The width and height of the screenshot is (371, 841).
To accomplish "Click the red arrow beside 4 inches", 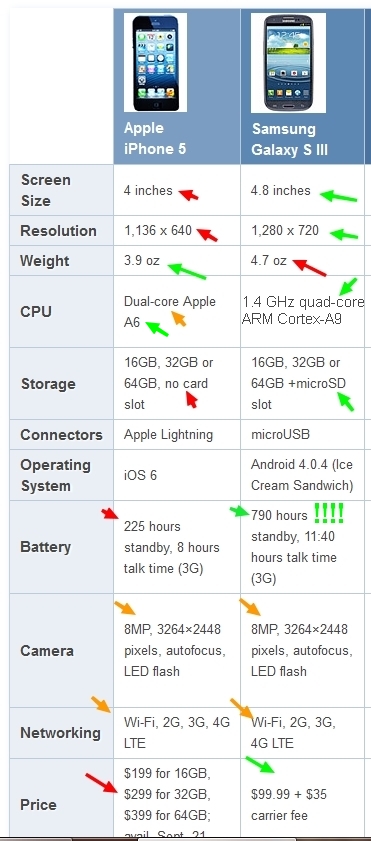I will point(189,194).
